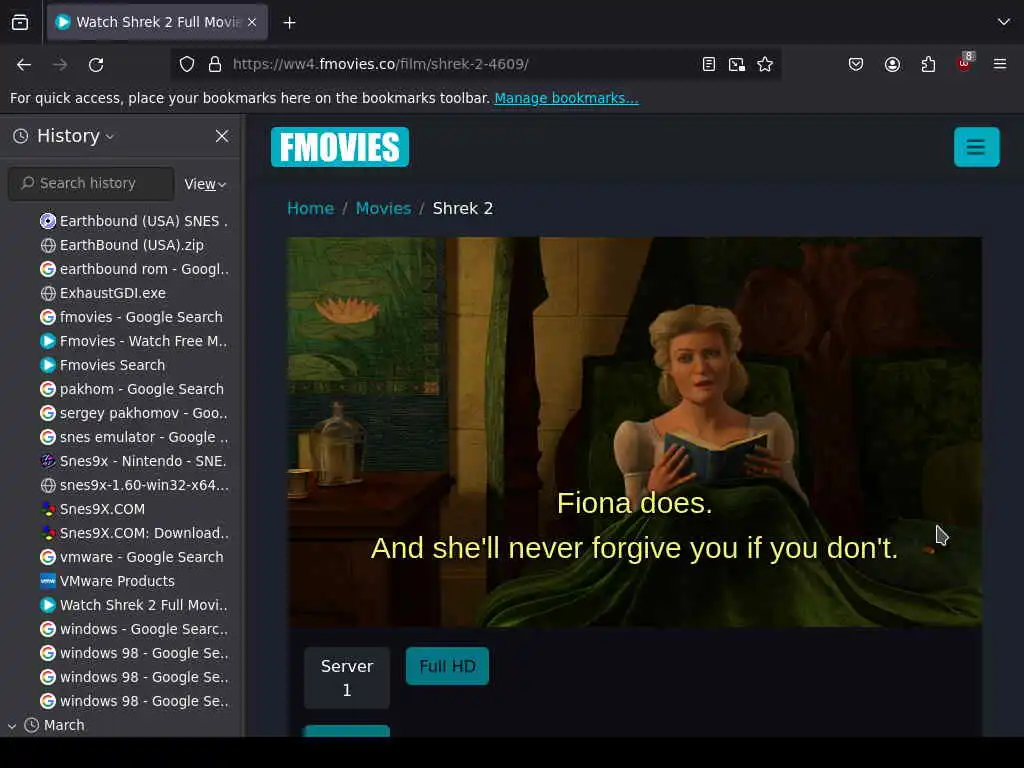This screenshot has width=1024, height=768.
Task: Click the tracking protection shield icon
Action: tap(187, 64)
